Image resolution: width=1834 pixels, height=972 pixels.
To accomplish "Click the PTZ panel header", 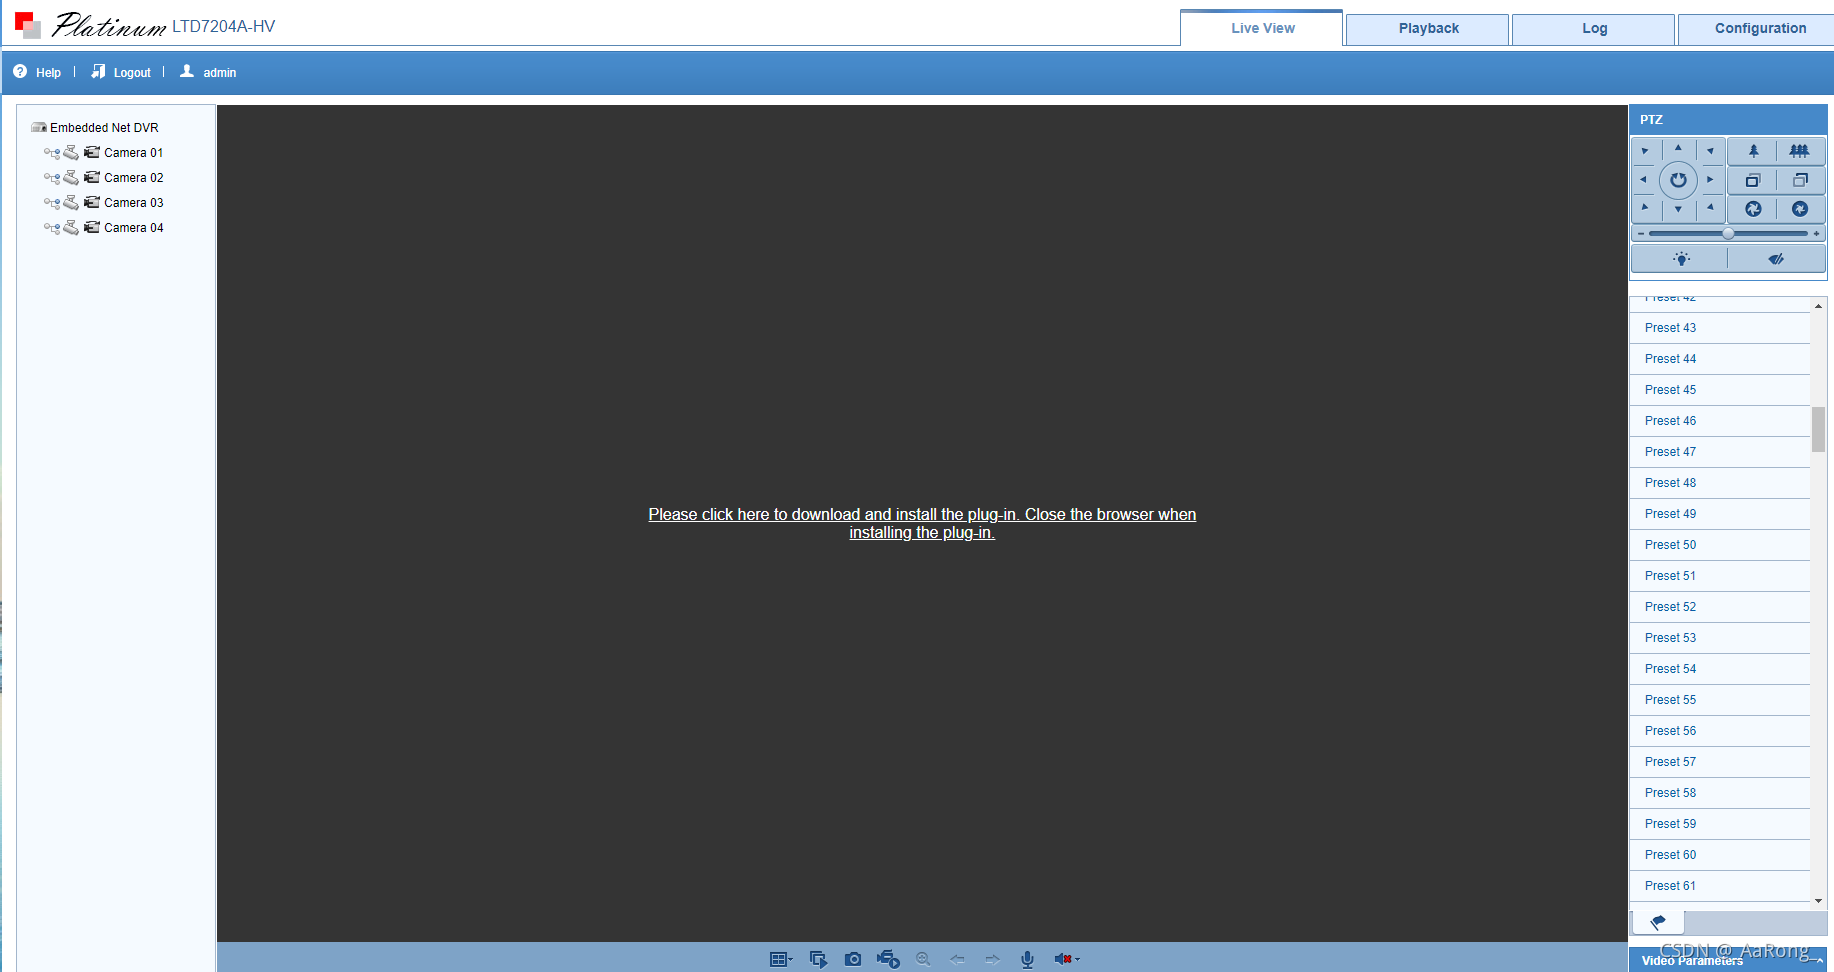I will click(x=1728, y=119).
